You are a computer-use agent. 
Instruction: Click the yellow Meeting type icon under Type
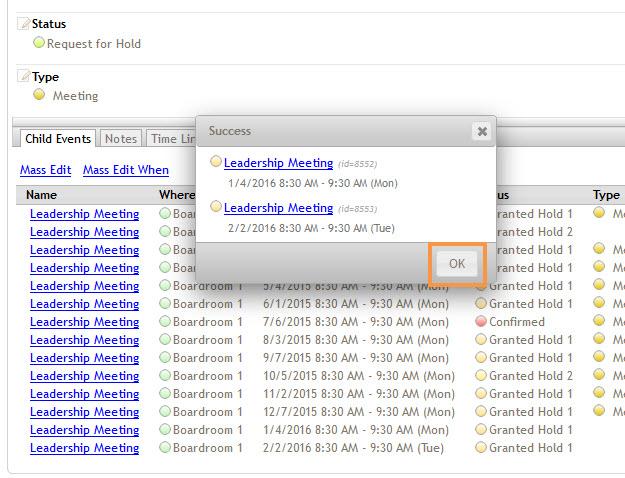pos(39,94)
